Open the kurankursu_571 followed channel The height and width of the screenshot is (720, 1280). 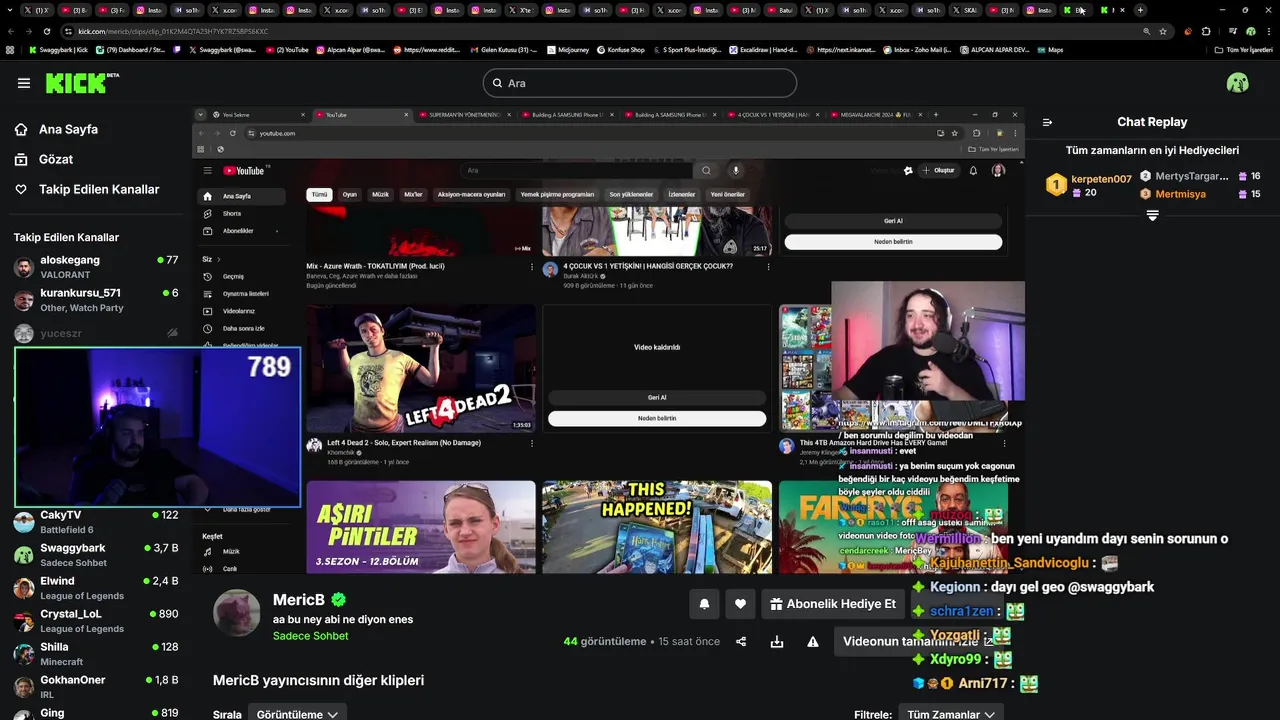point(96,300)
